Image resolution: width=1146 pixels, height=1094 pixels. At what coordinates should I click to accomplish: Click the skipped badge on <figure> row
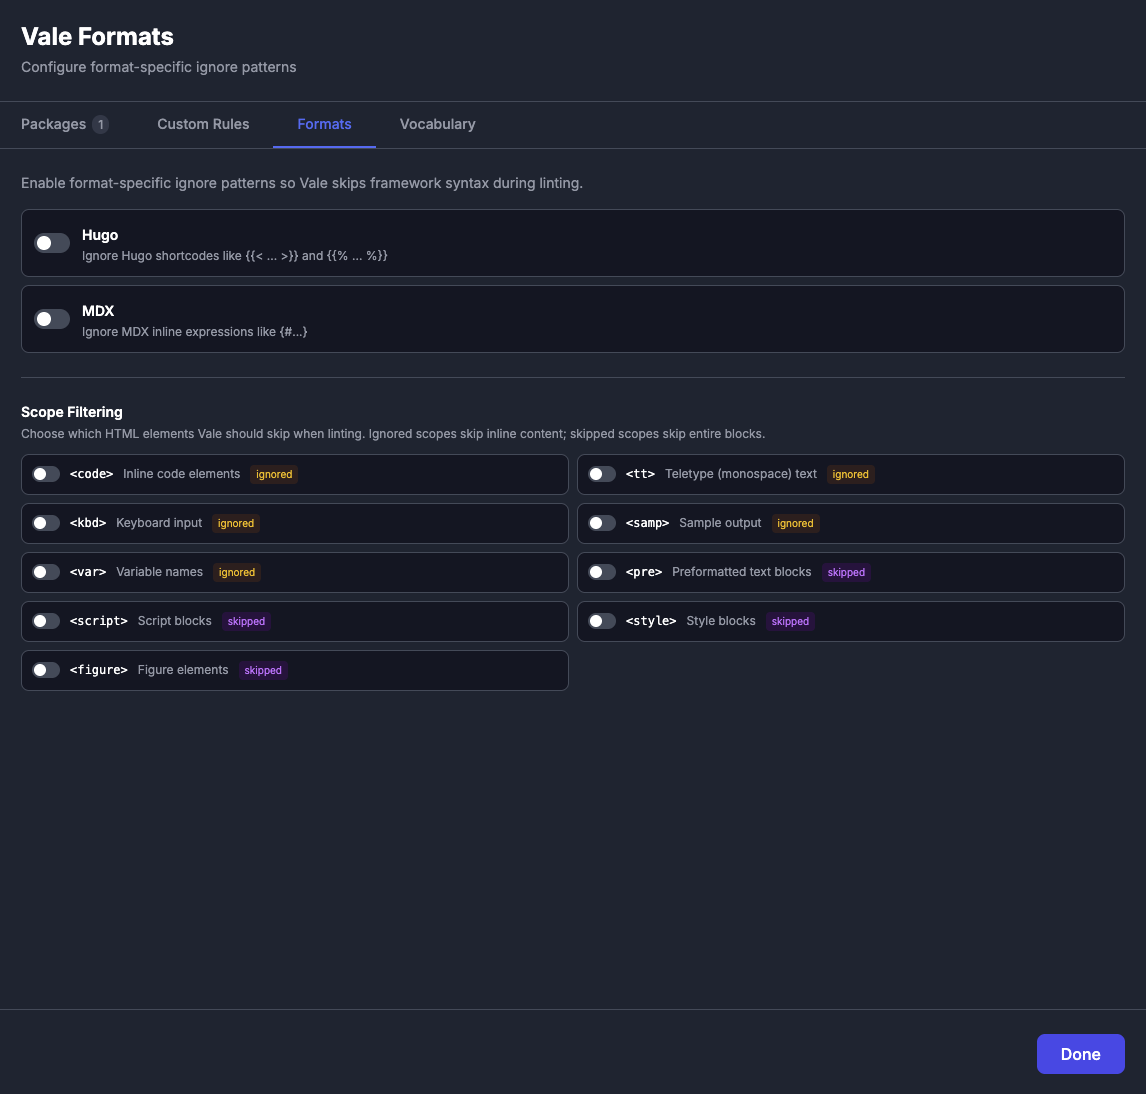(263, 670)
